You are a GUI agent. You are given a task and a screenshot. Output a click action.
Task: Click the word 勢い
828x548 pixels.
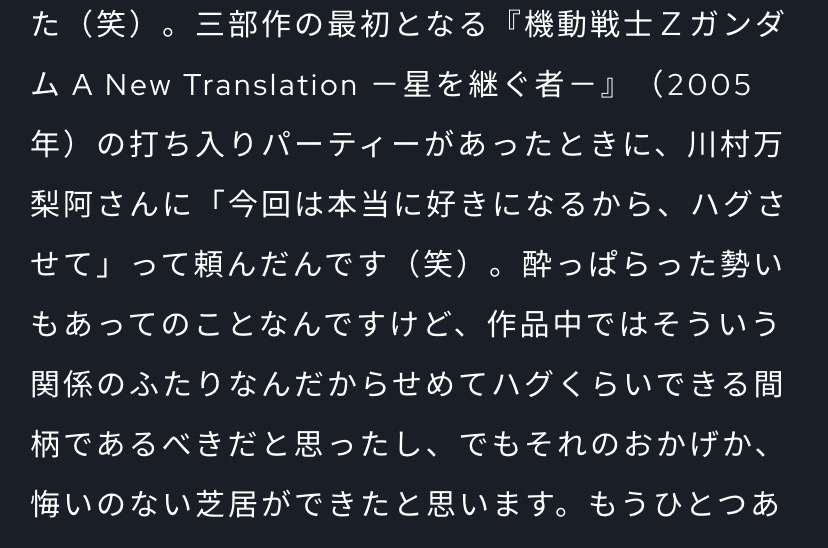point(751,264)
